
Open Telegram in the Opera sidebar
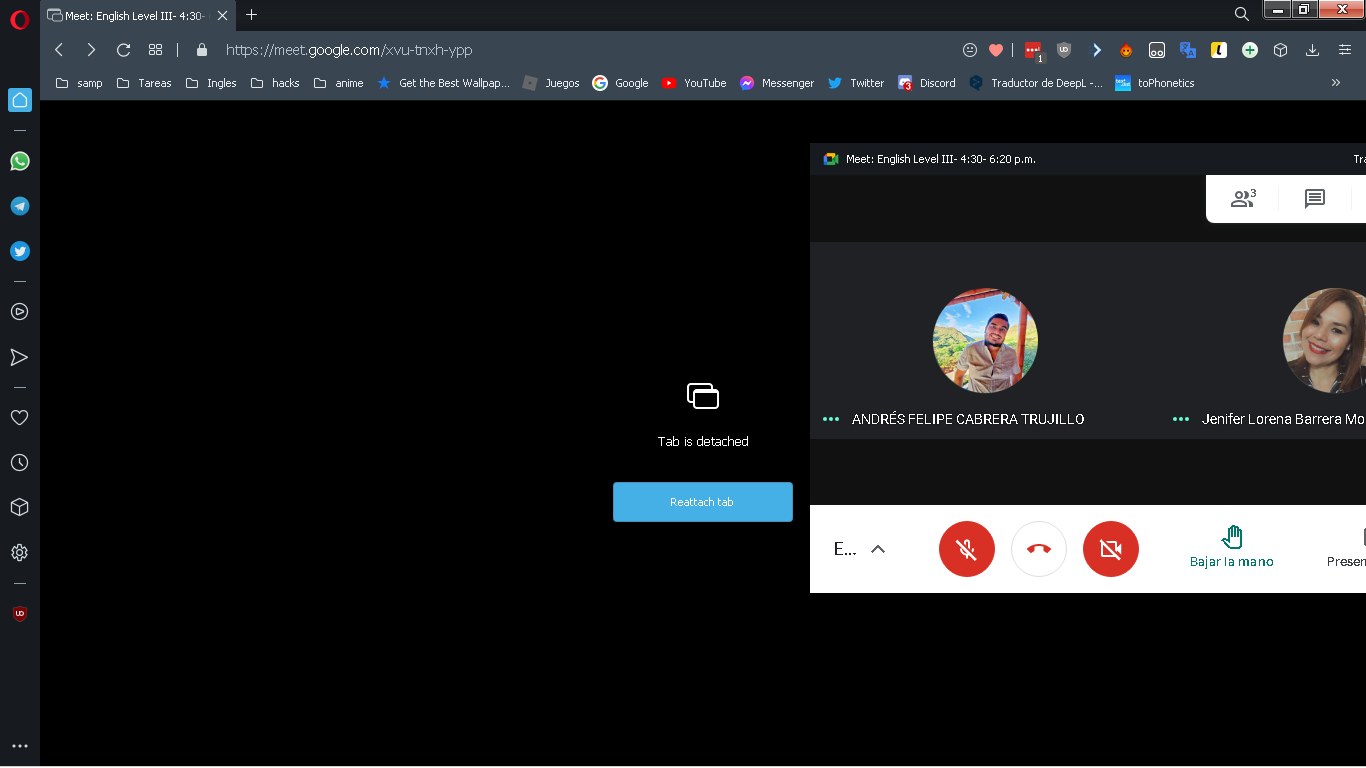click(20, 206)
